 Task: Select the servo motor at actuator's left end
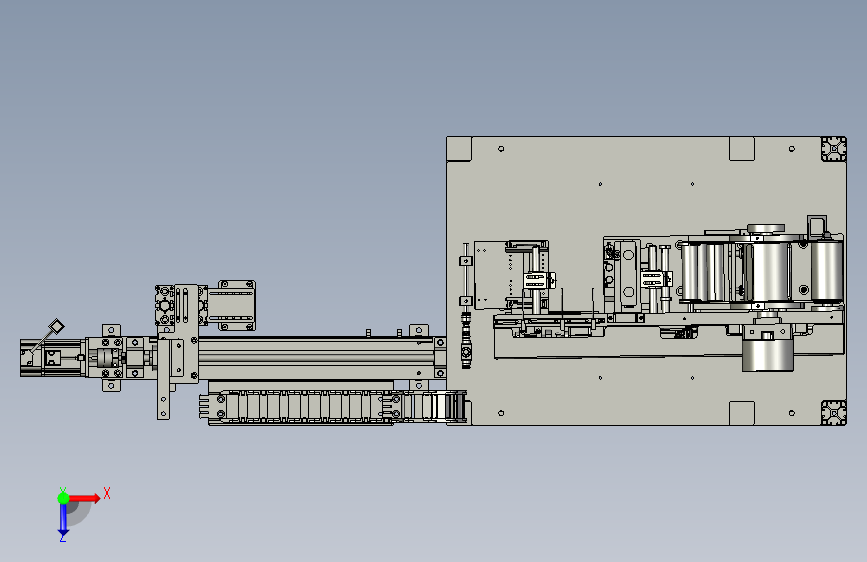point(53,358)
